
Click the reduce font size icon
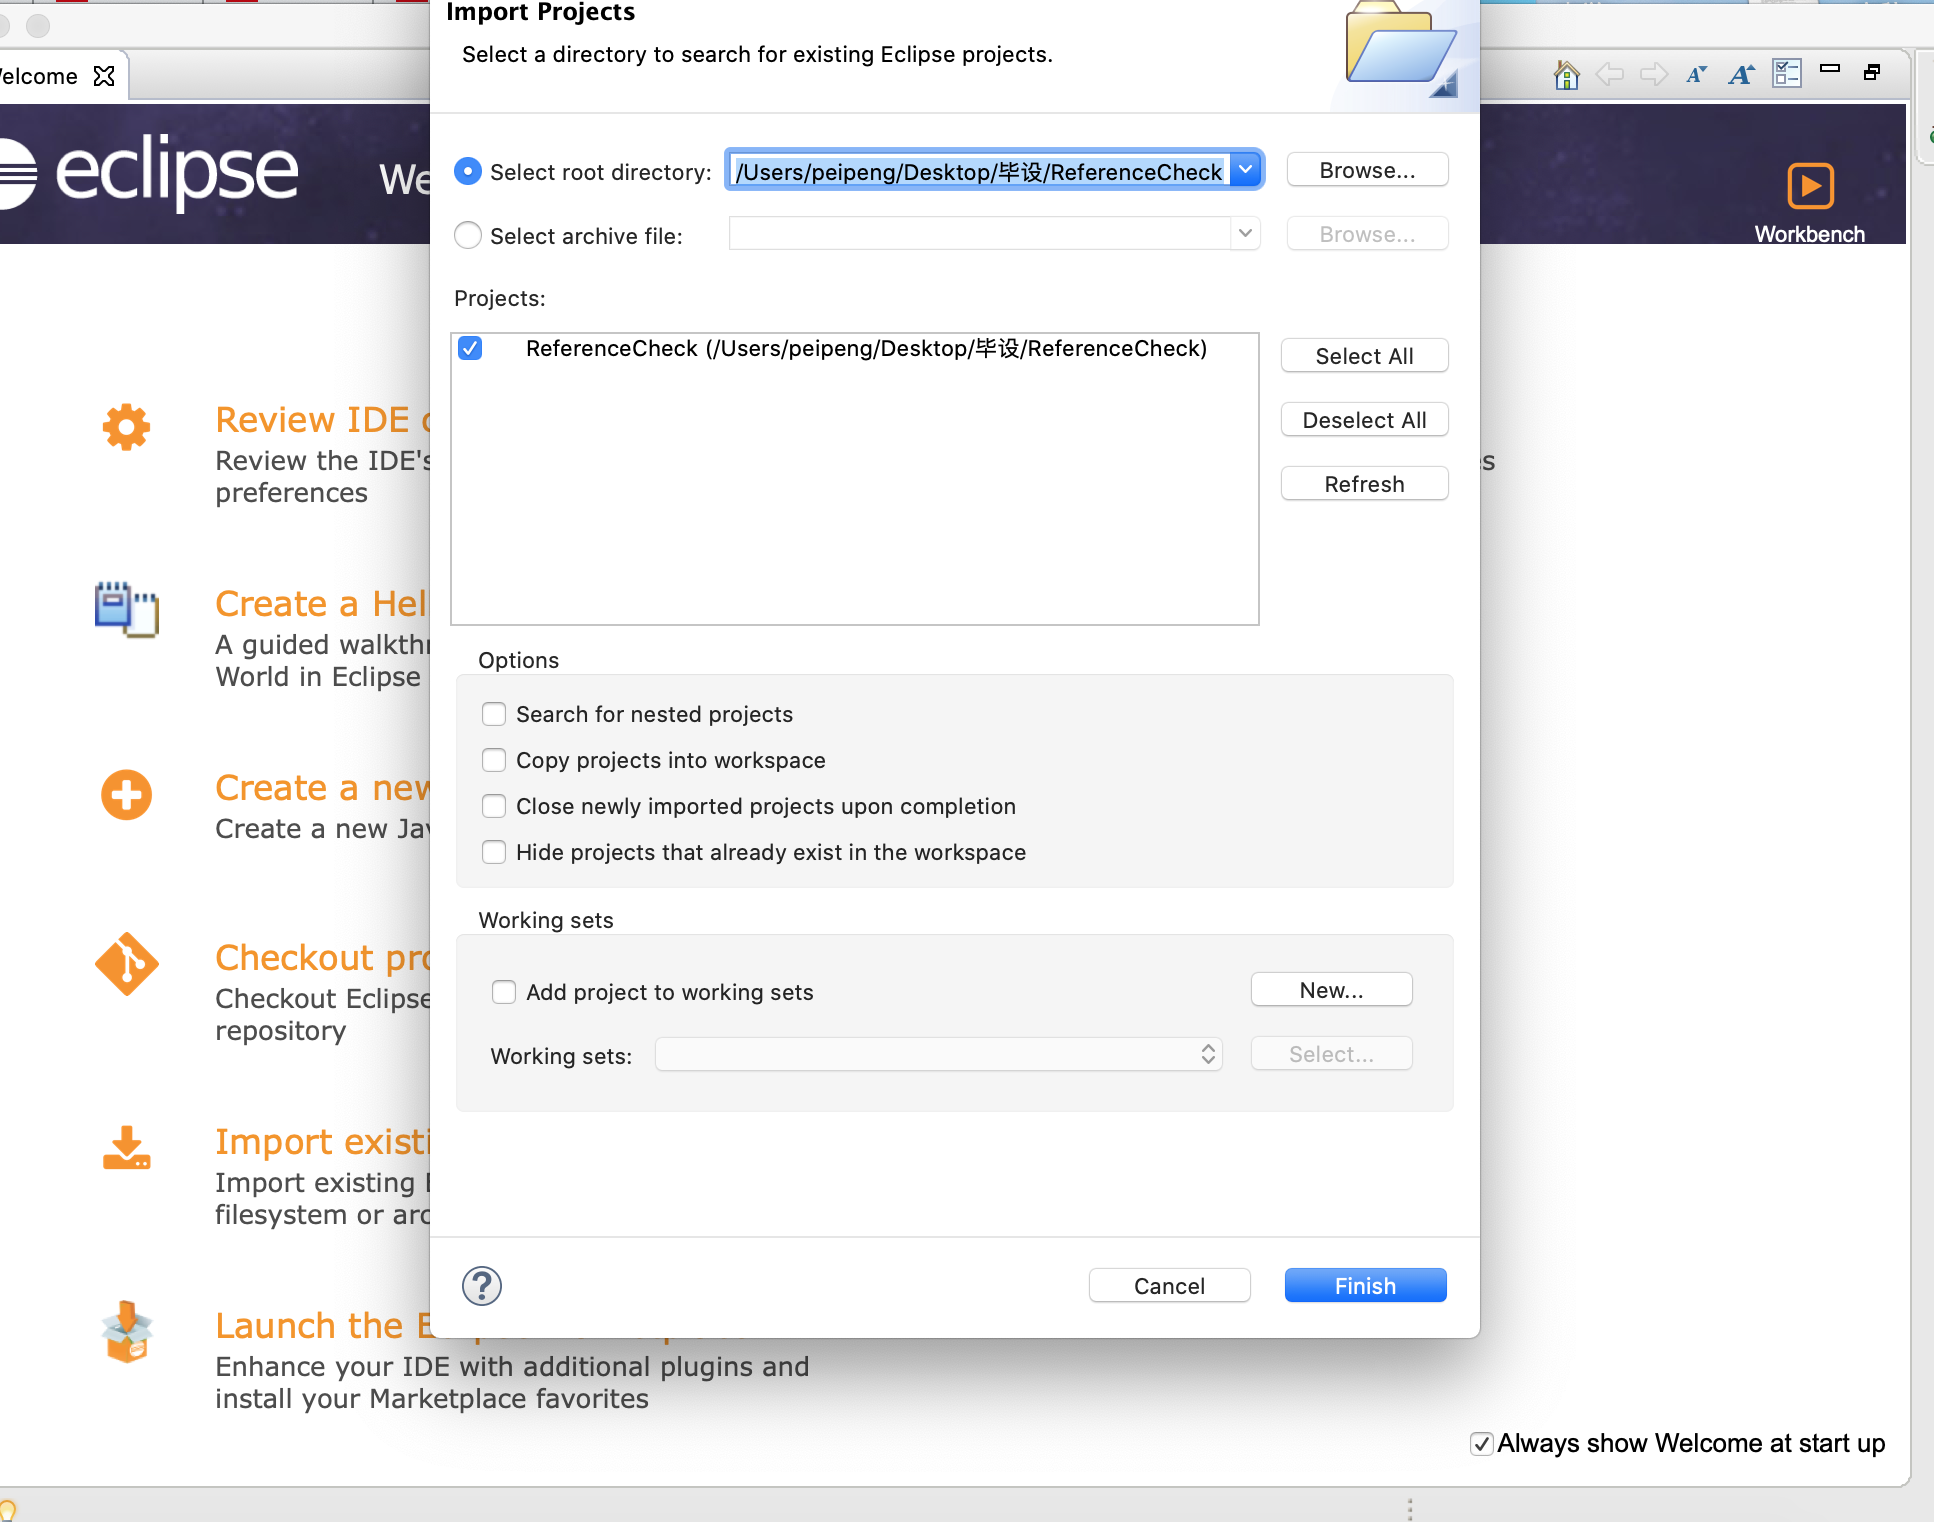pos(1696,75)
